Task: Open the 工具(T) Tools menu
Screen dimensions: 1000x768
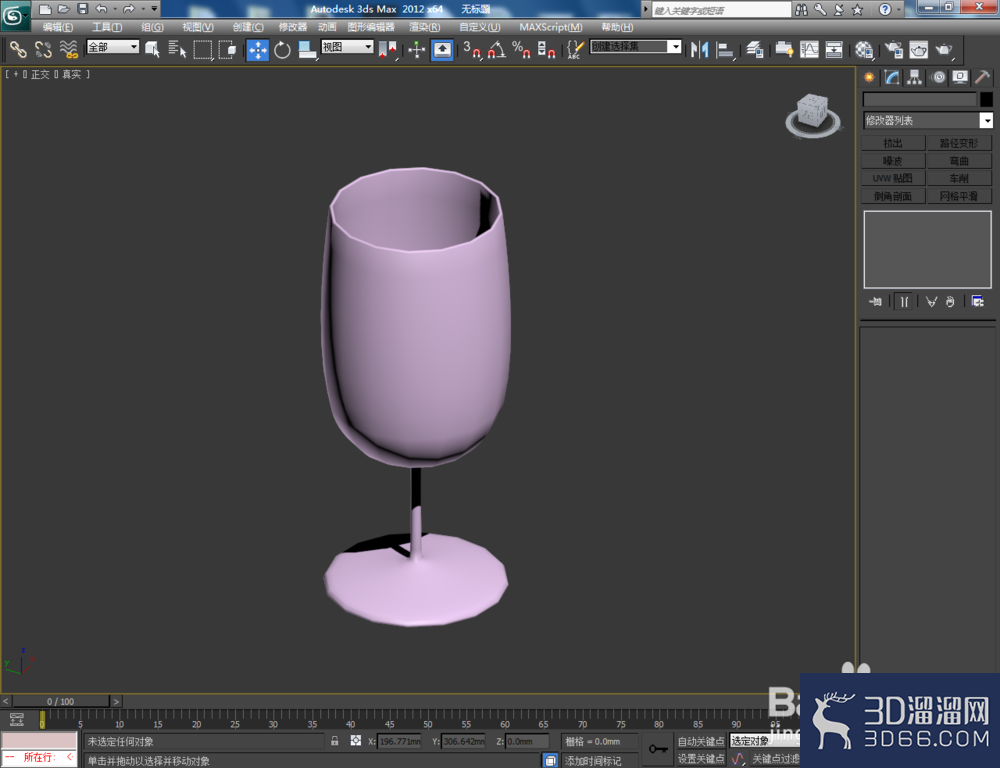Action: coord(107,27)
